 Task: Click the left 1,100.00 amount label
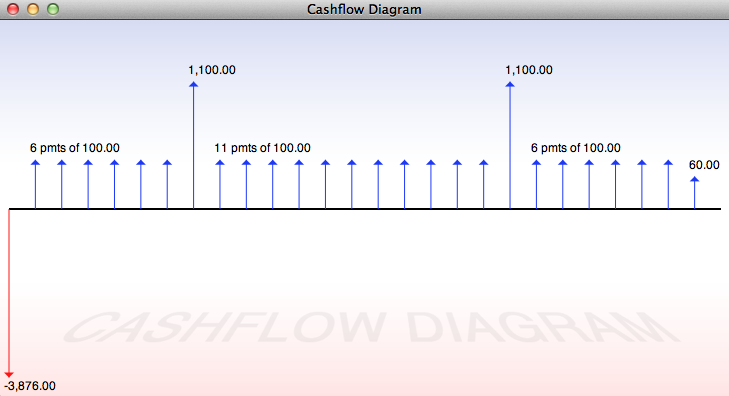212,70
